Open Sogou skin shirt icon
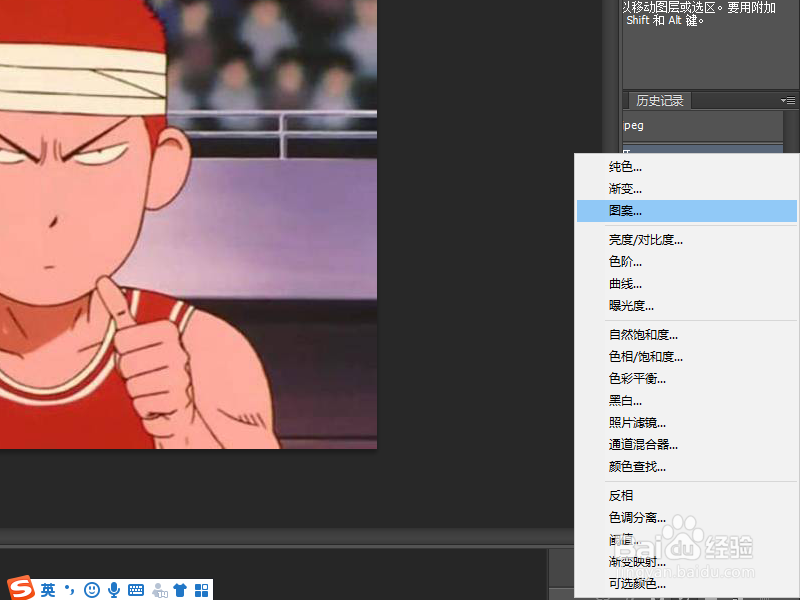The height and width of the screenshot is (600, 800). click(180, 590)
